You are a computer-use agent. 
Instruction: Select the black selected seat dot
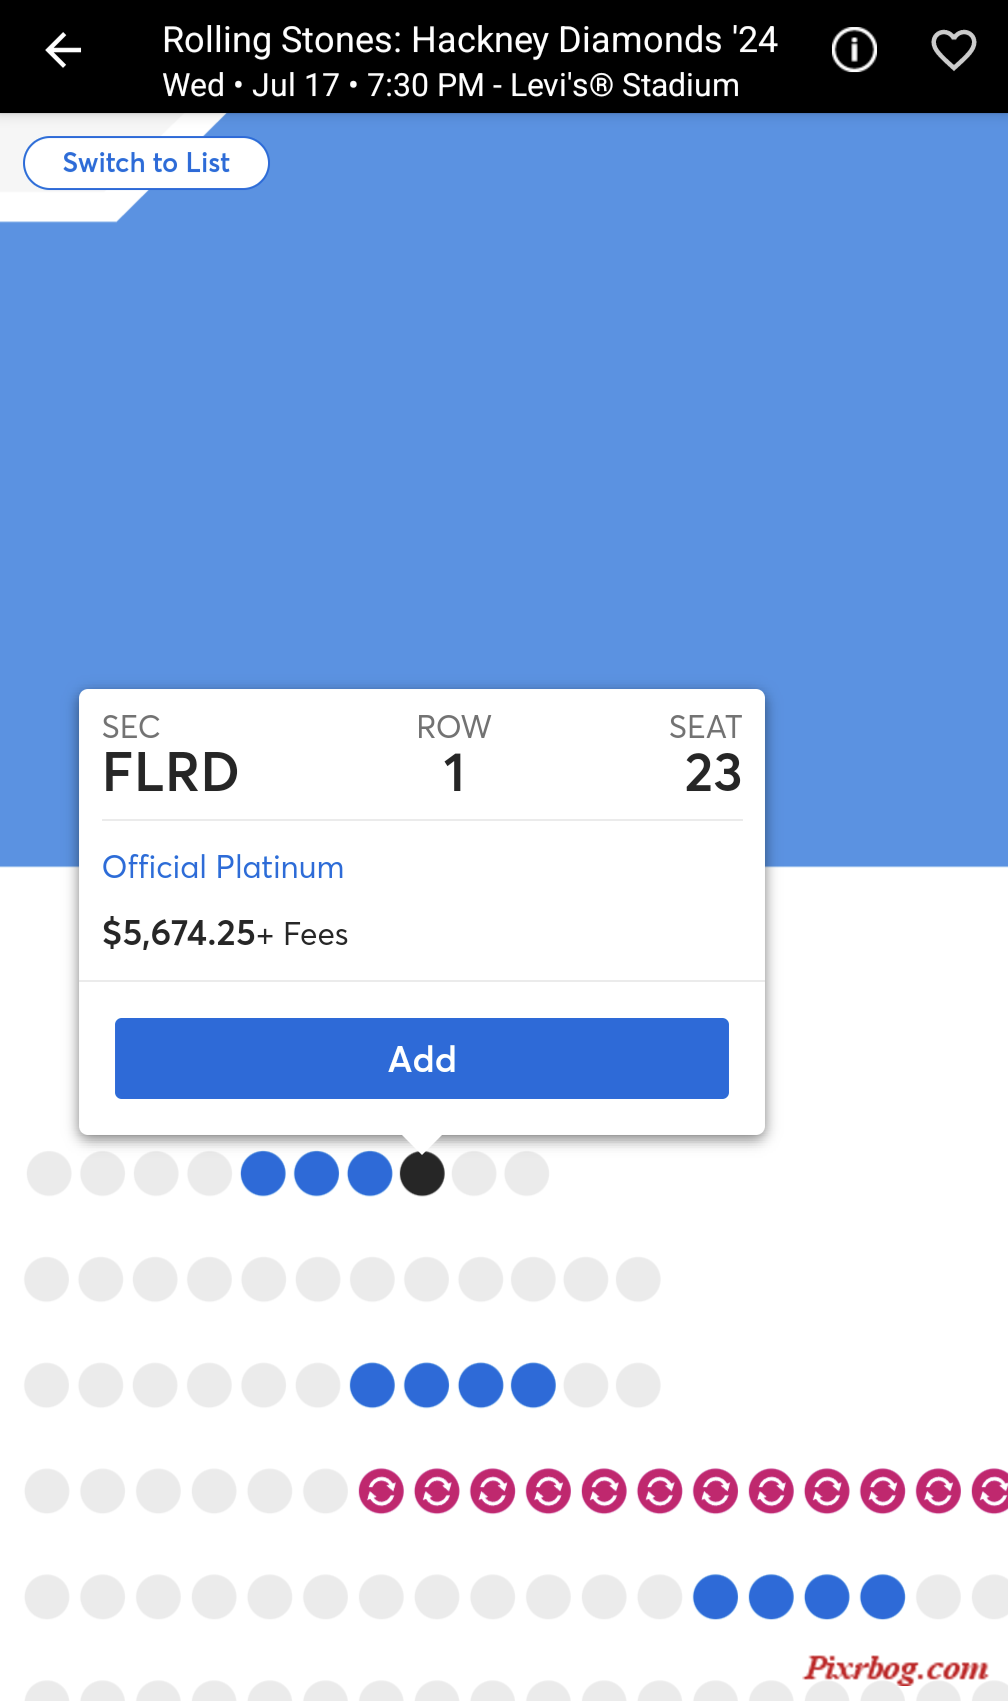[x=422, y=1173]
